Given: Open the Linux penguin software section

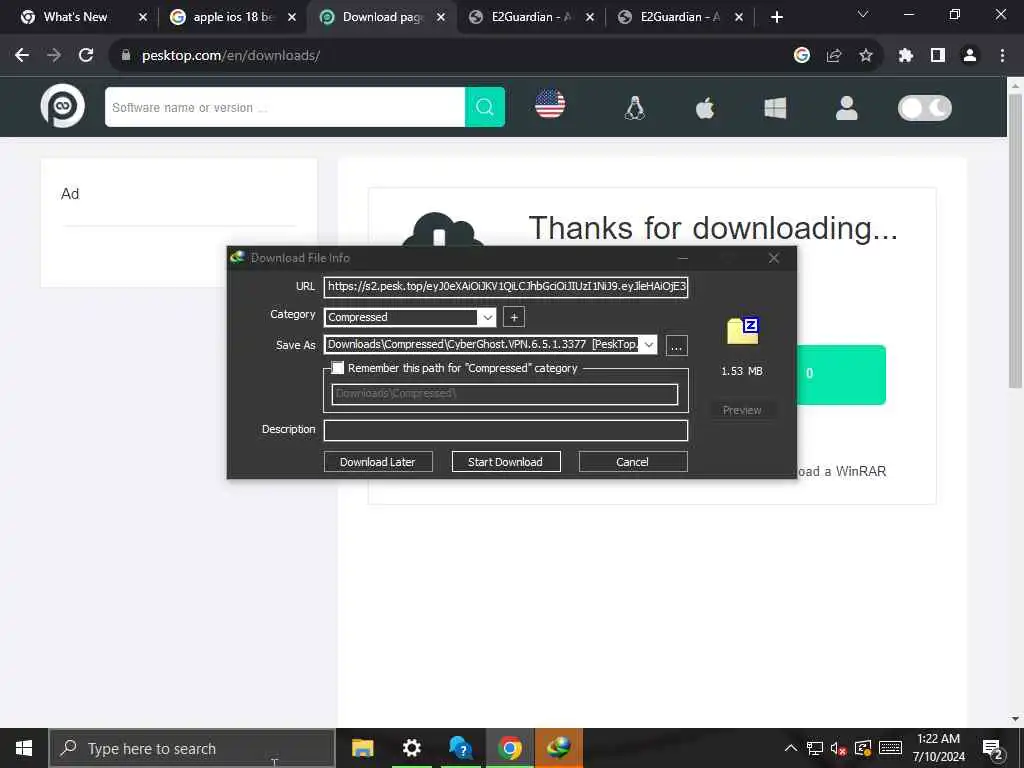Looking at the screenshot, I should [x=635, y=108].
